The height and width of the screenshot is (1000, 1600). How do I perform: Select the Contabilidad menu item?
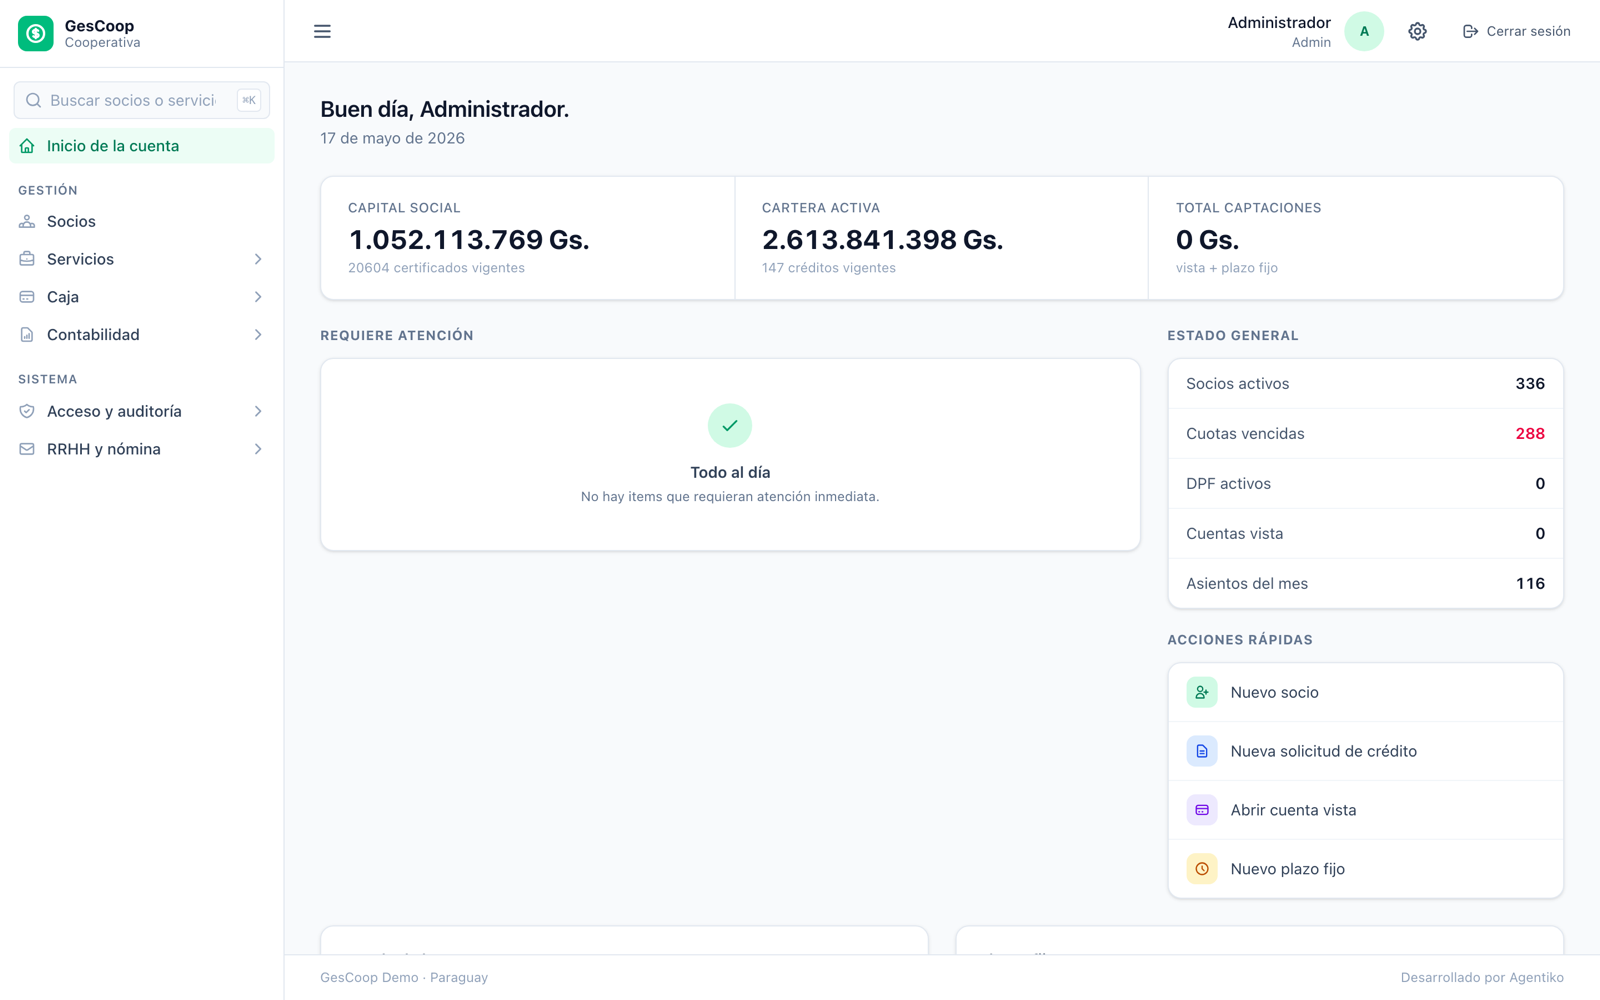[142, 335]
